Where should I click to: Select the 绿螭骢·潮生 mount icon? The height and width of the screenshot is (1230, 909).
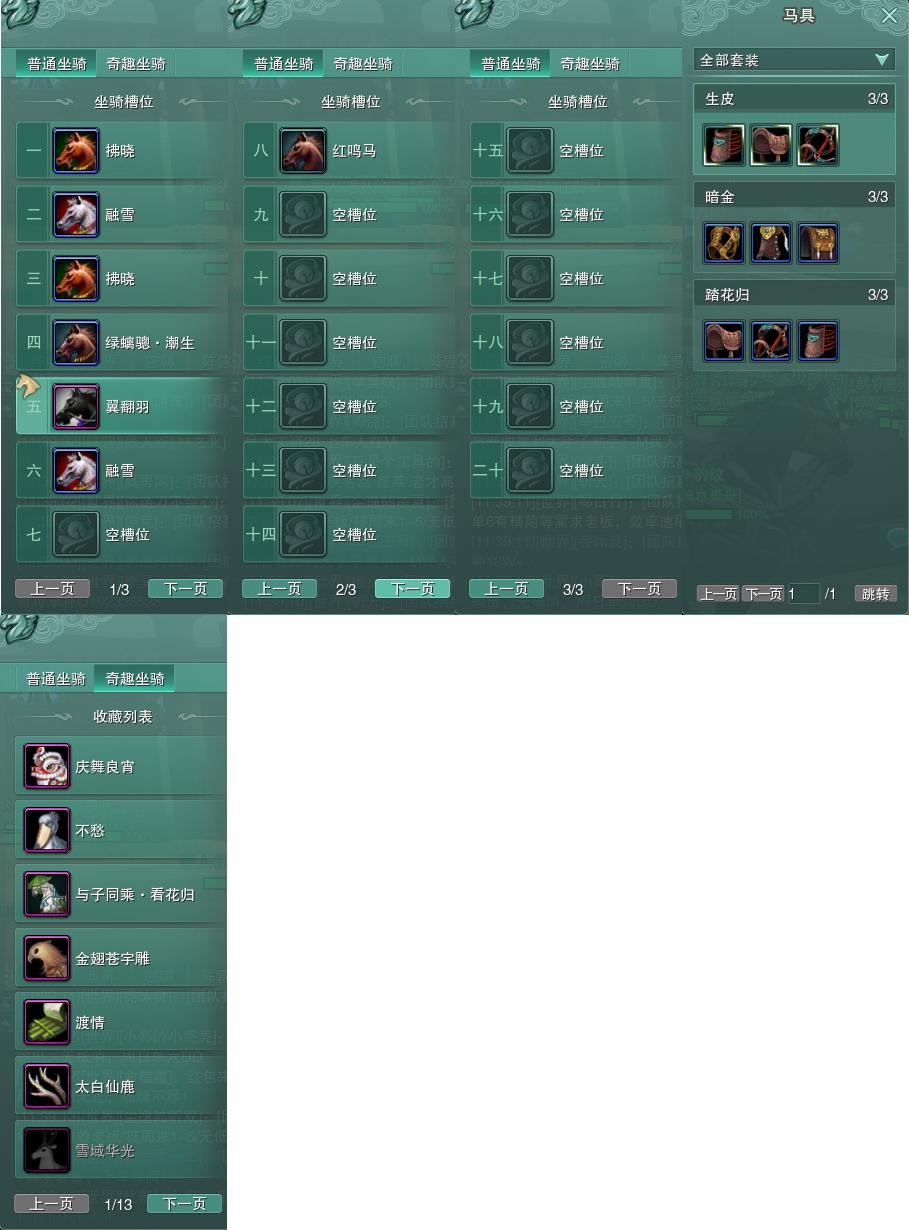(76, 343)
